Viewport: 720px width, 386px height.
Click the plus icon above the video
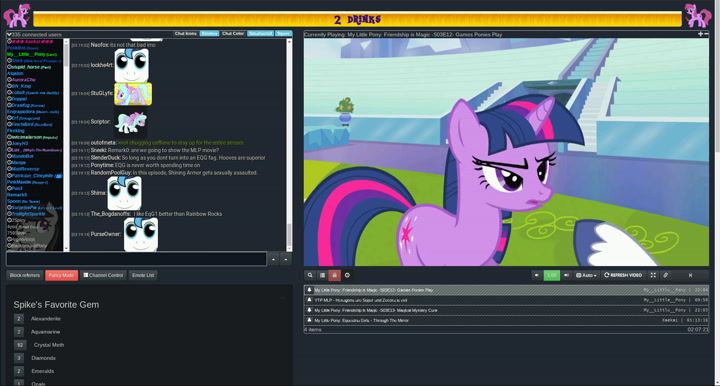[700, 34]
